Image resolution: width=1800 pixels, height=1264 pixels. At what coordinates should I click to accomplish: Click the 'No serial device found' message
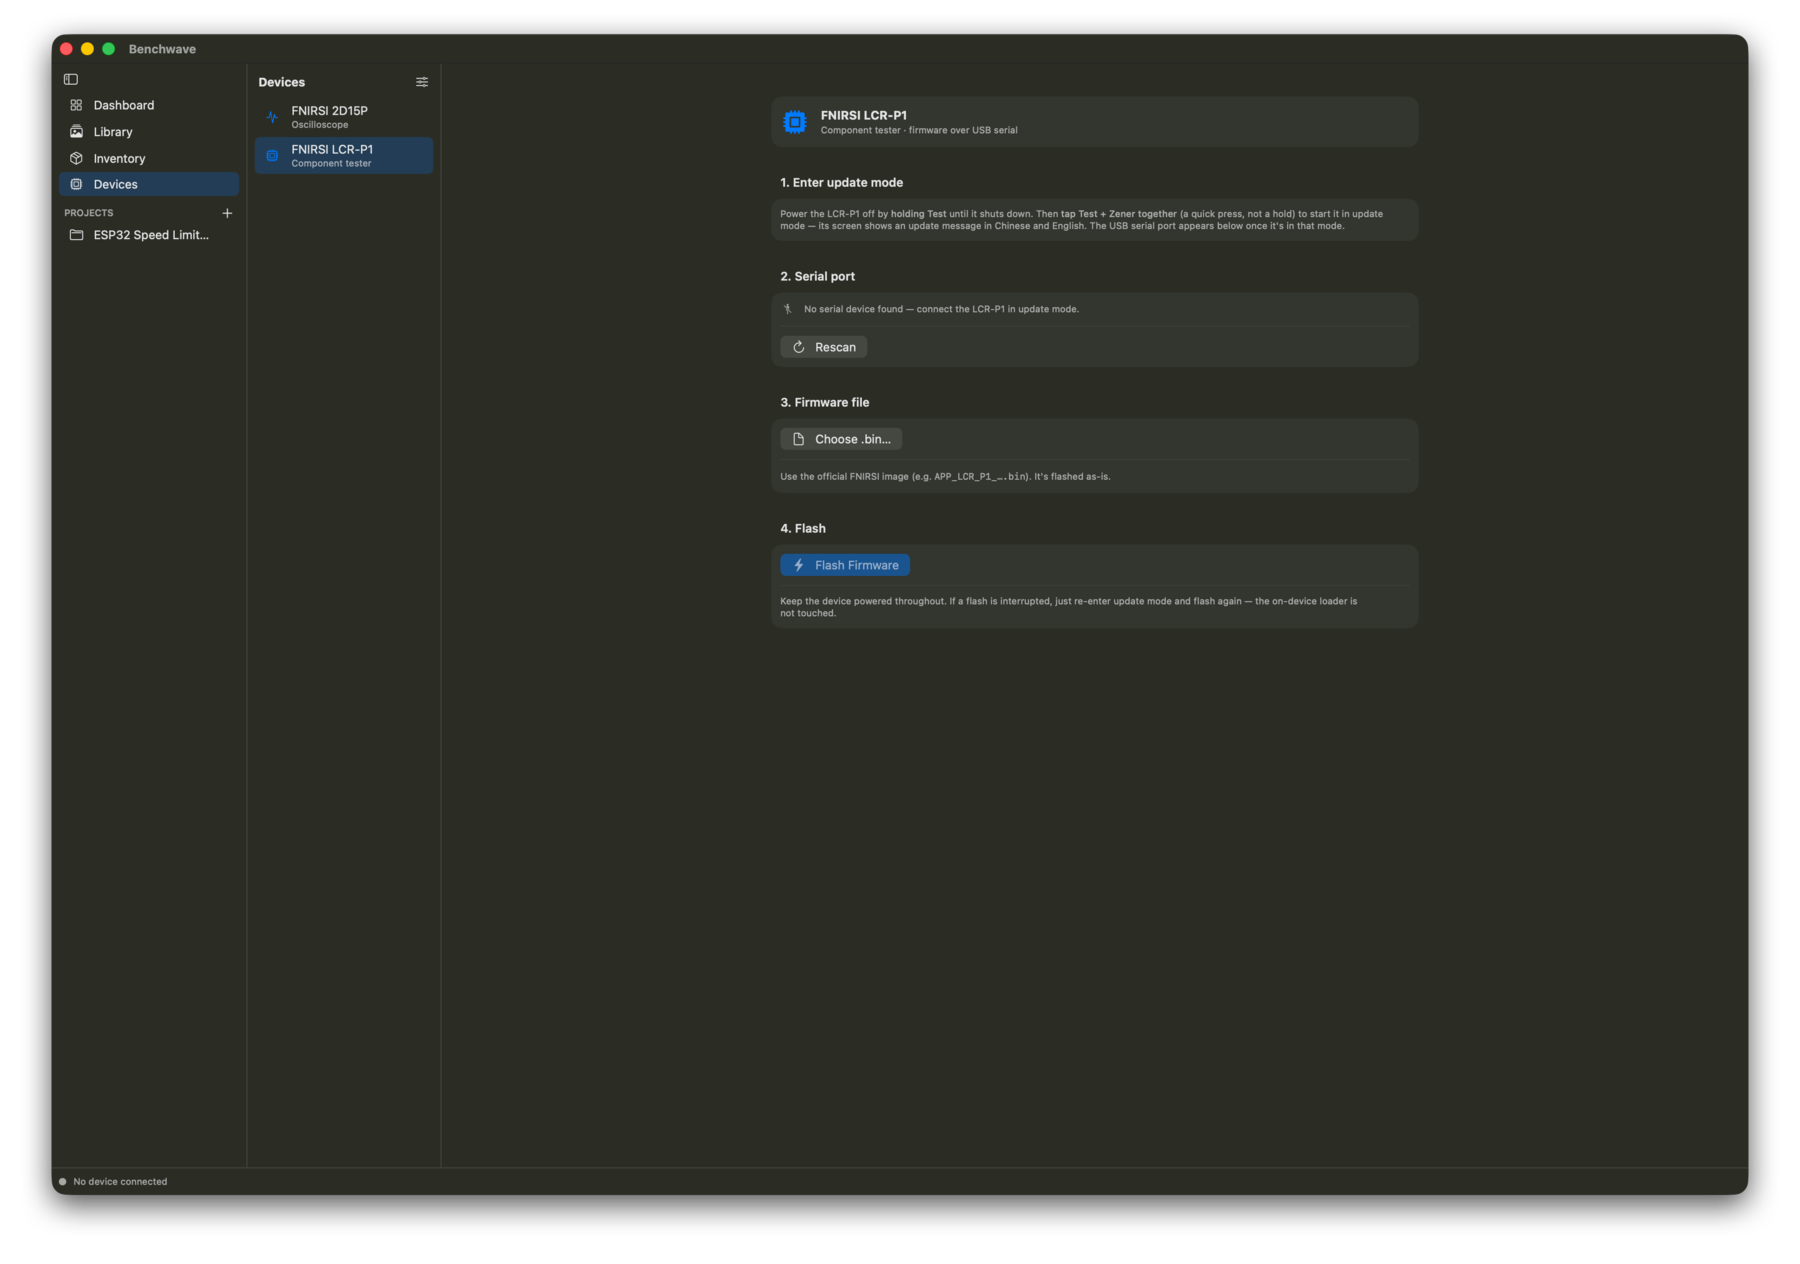pyautogui.click(x=941, y=309)
